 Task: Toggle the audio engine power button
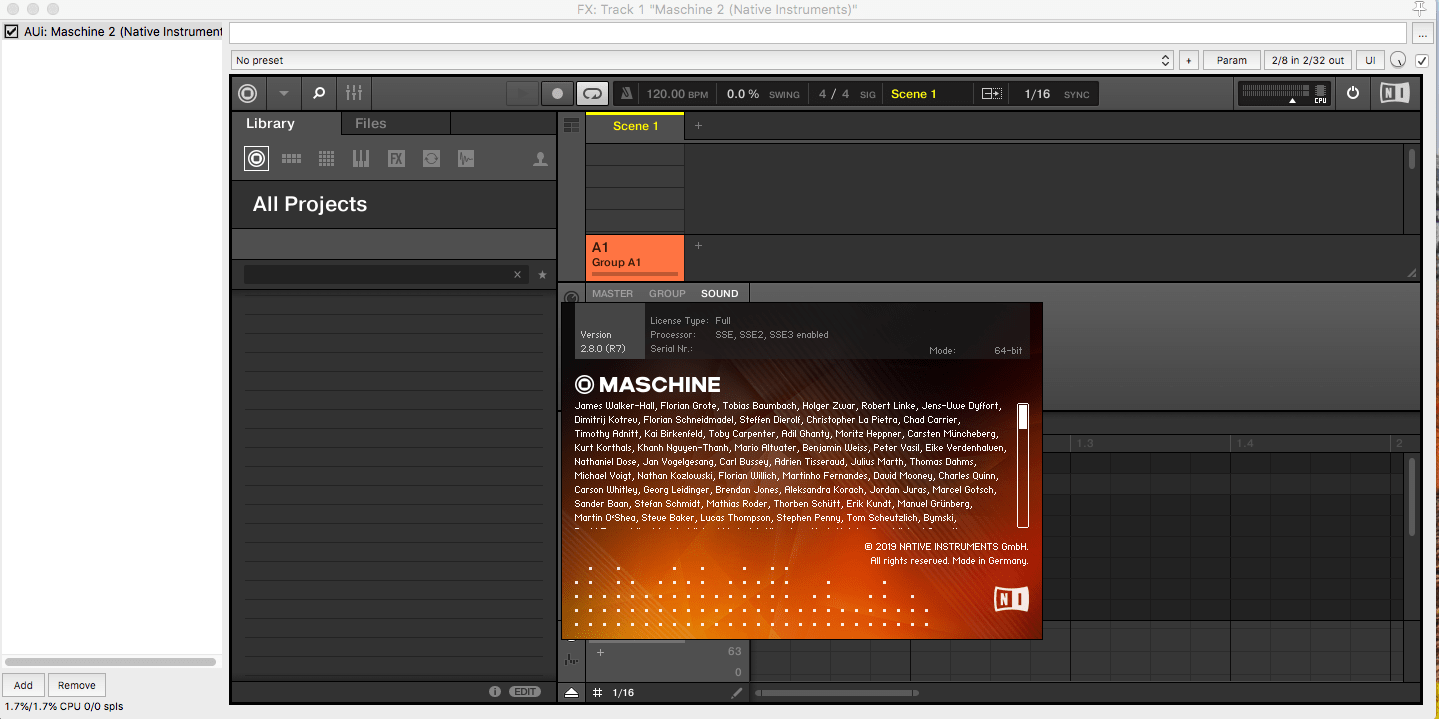tap(1353, 93)
